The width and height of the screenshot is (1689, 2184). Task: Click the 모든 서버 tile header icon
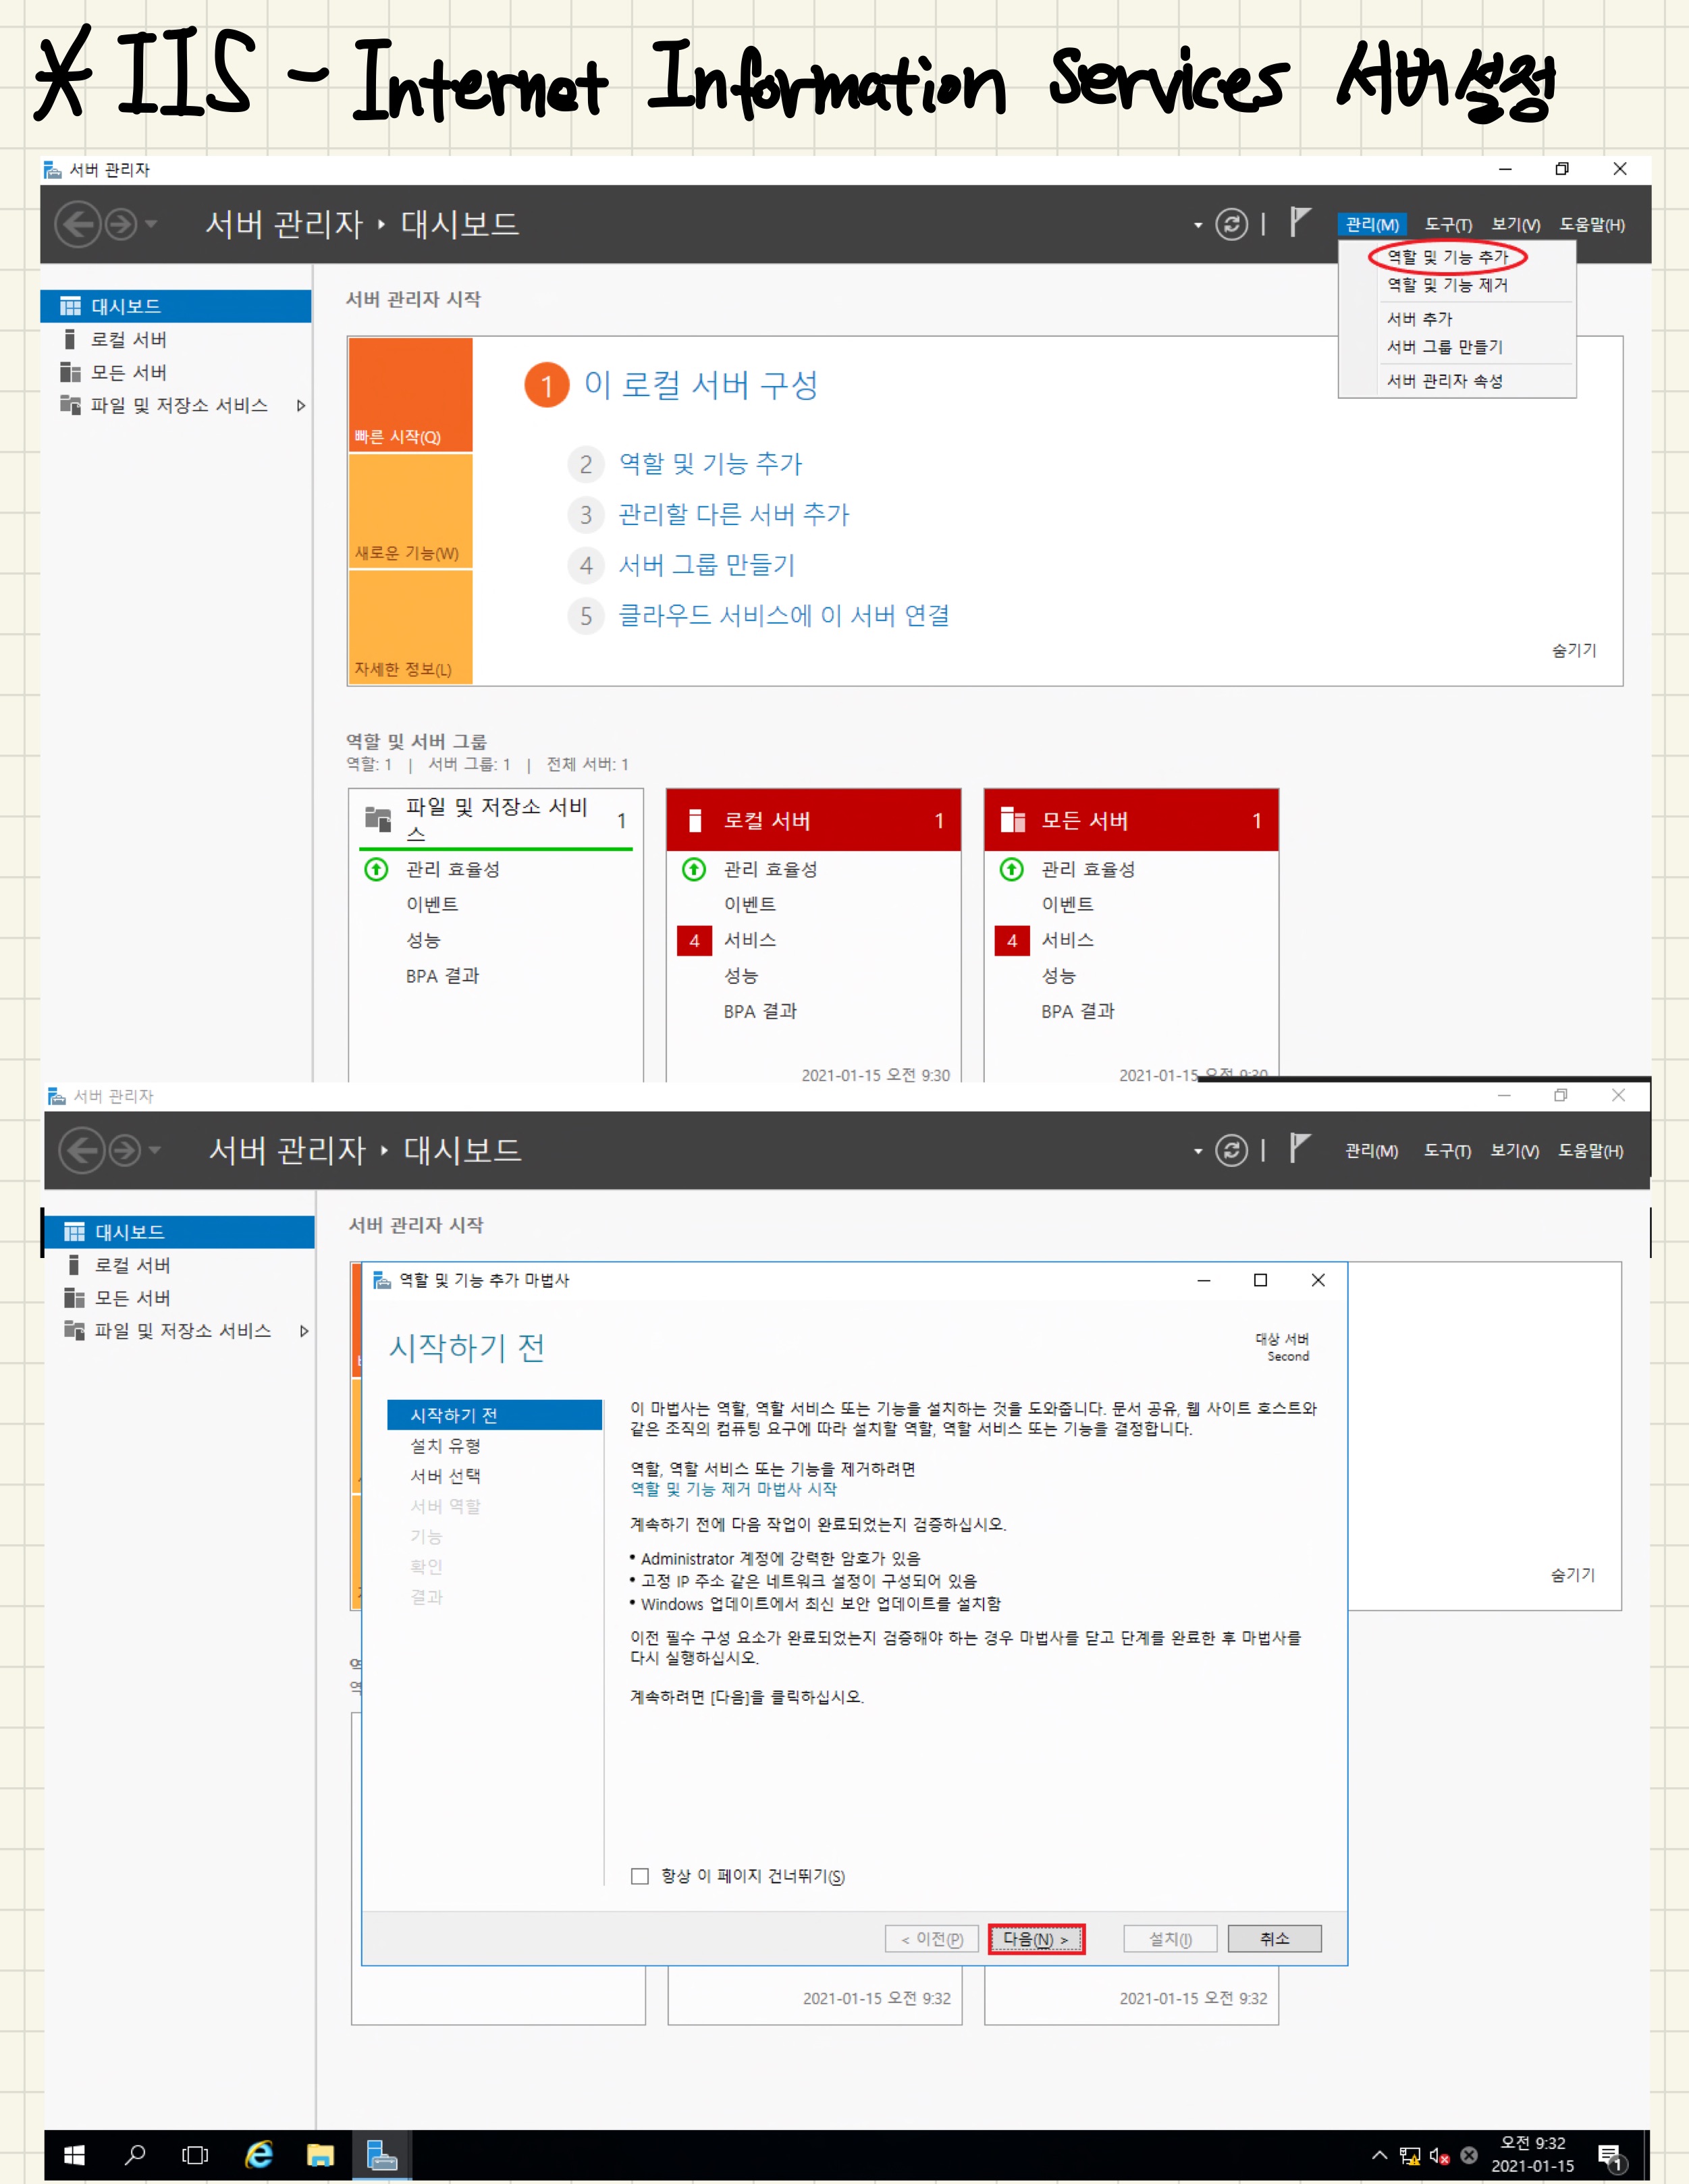[x=1013, y=820]
